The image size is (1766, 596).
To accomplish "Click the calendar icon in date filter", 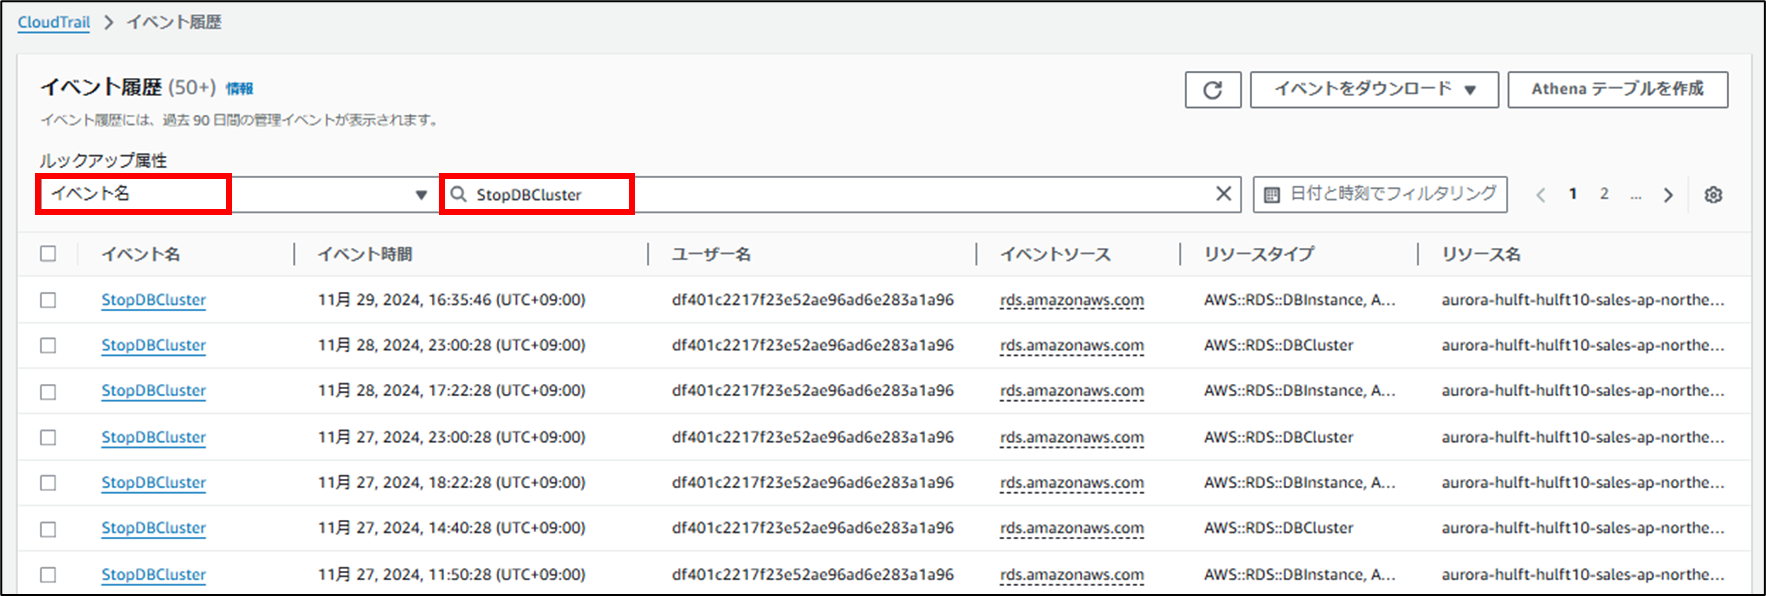I will click(1271, 195).
